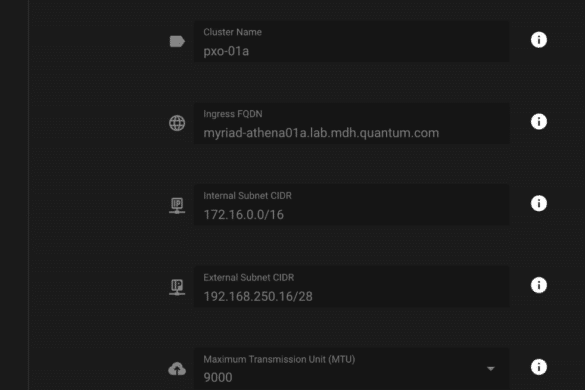The image size is (585, 390).
Task: Expand the MTU dropdown arrow
Action: point(491,369)
